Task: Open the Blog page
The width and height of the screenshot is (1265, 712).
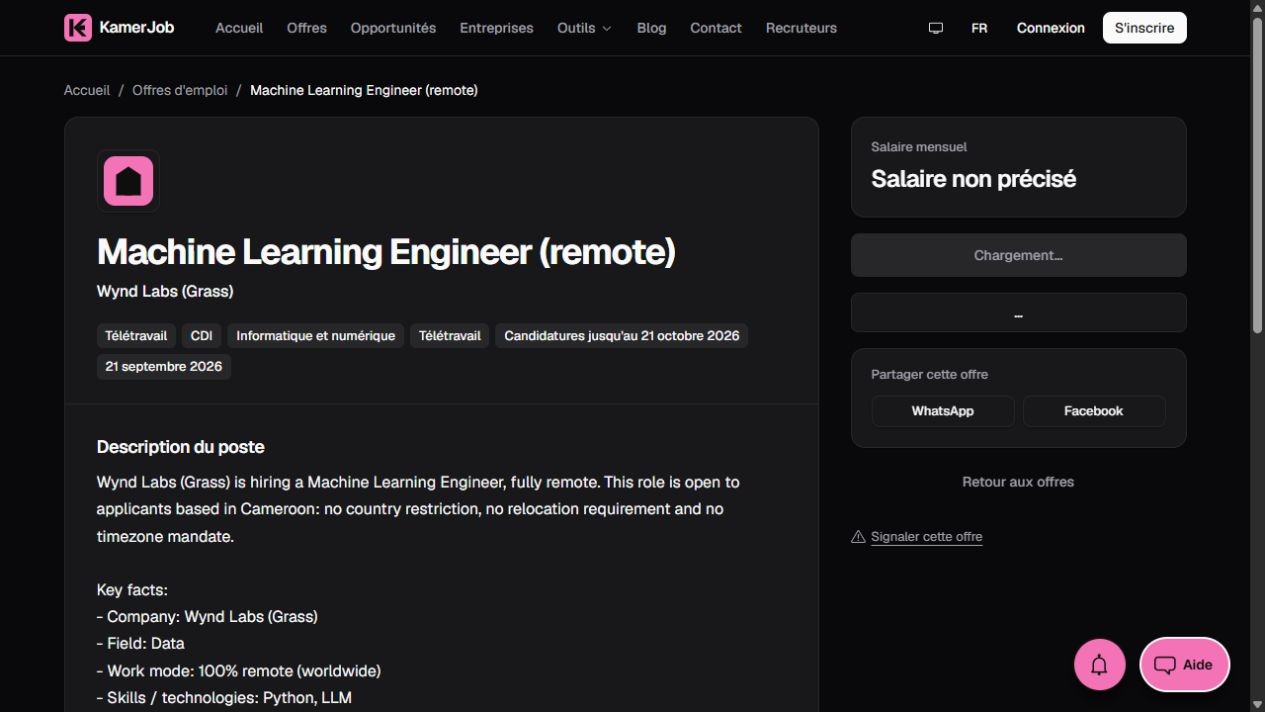Action: pos(651,28)
